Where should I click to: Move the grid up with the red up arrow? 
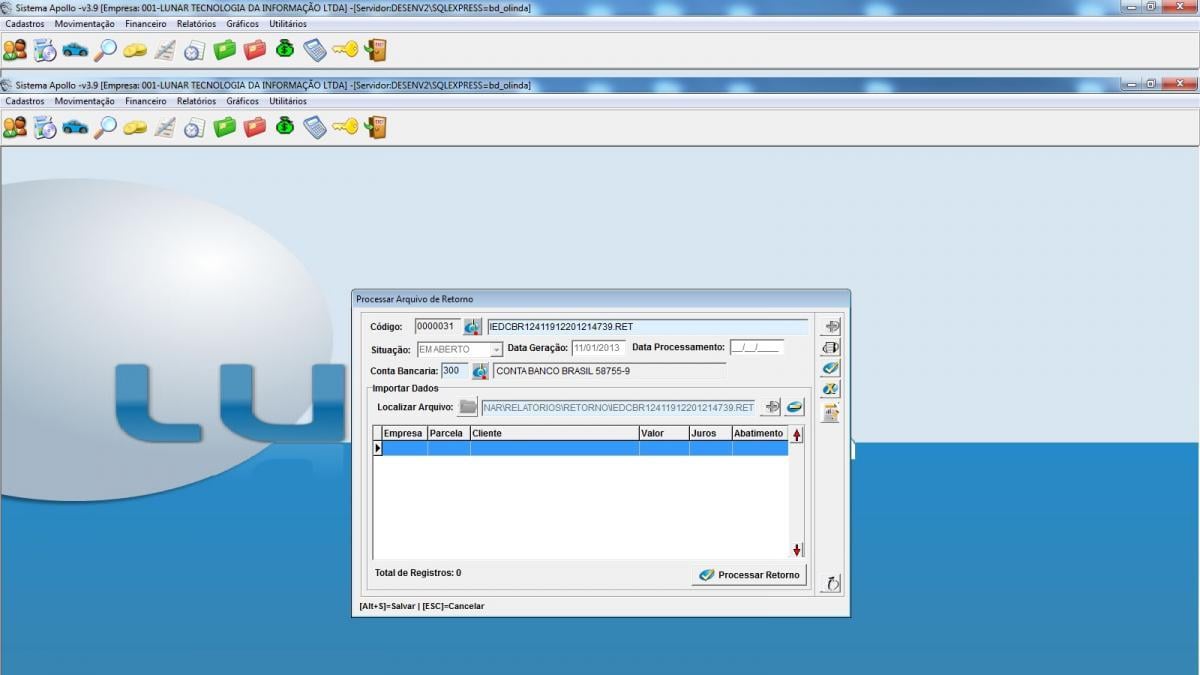tap(797, 435)
